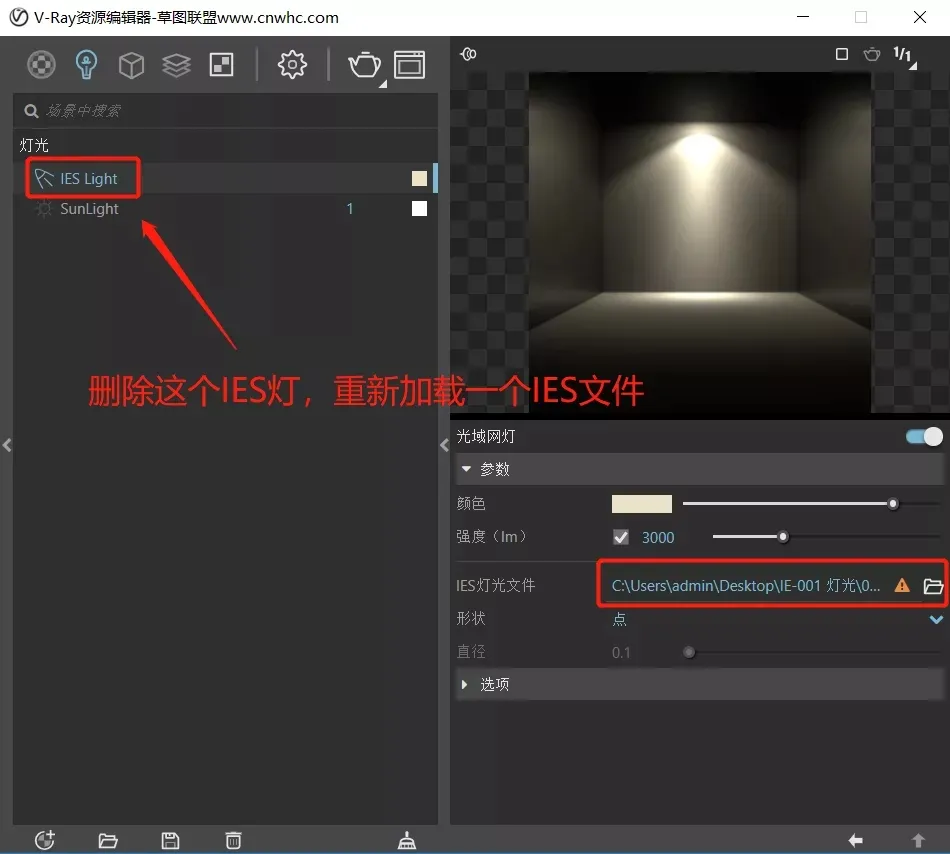Open the 形状 shape dropdown
The width and height of the screenshot is (950, 854).
[777, 619]
